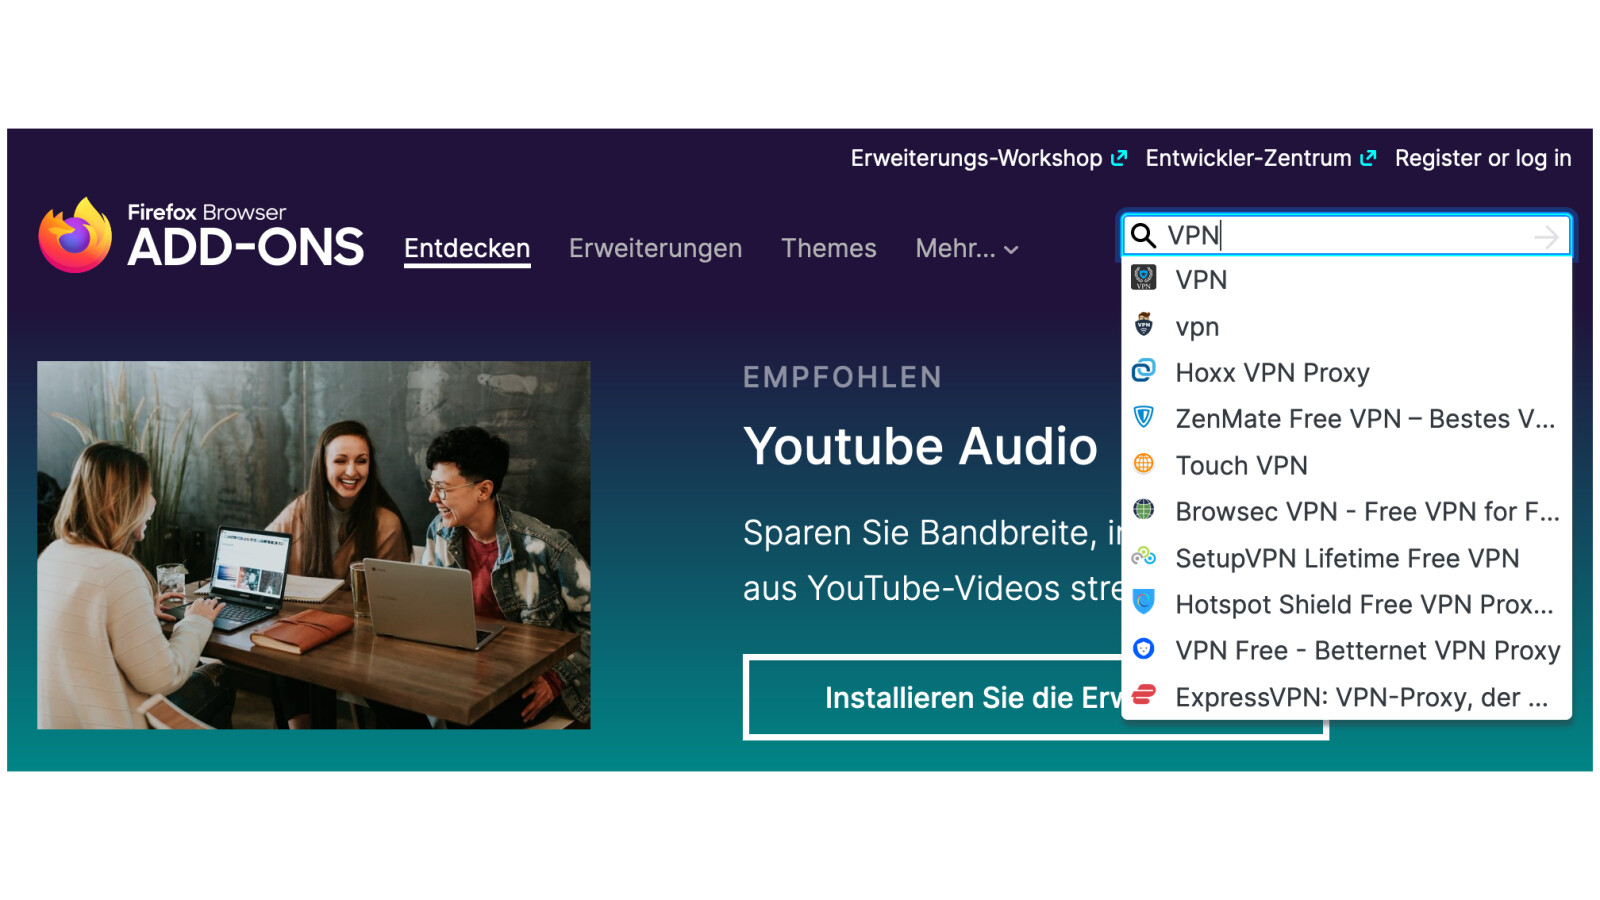1600x900 pixels.
Task: Click the Betternet VPN icon
Action: pos(1144,649)
